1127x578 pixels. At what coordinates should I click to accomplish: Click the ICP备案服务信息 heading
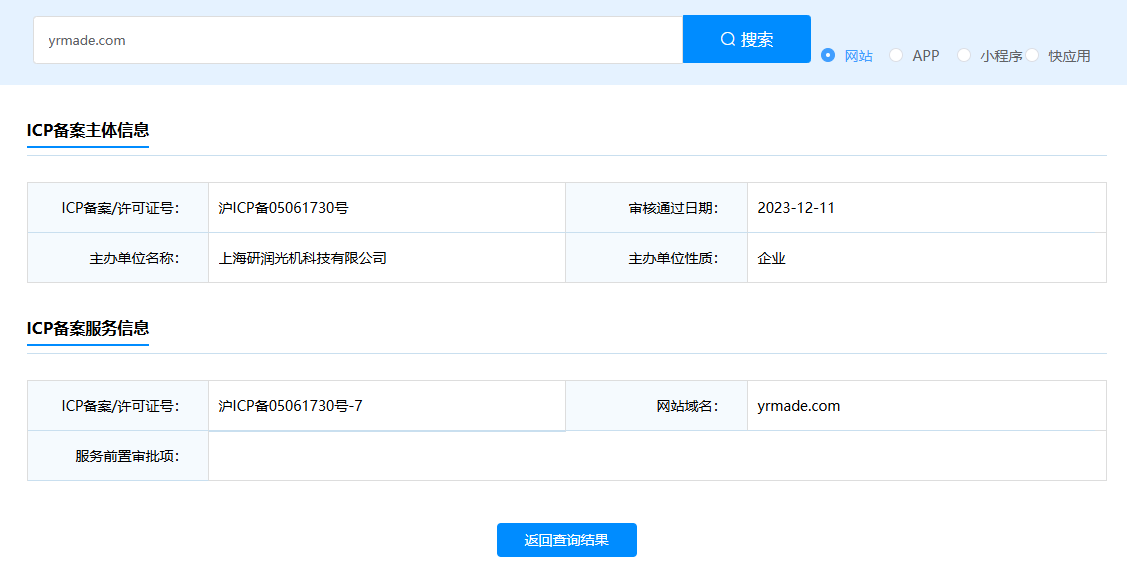tap(88, 329)
